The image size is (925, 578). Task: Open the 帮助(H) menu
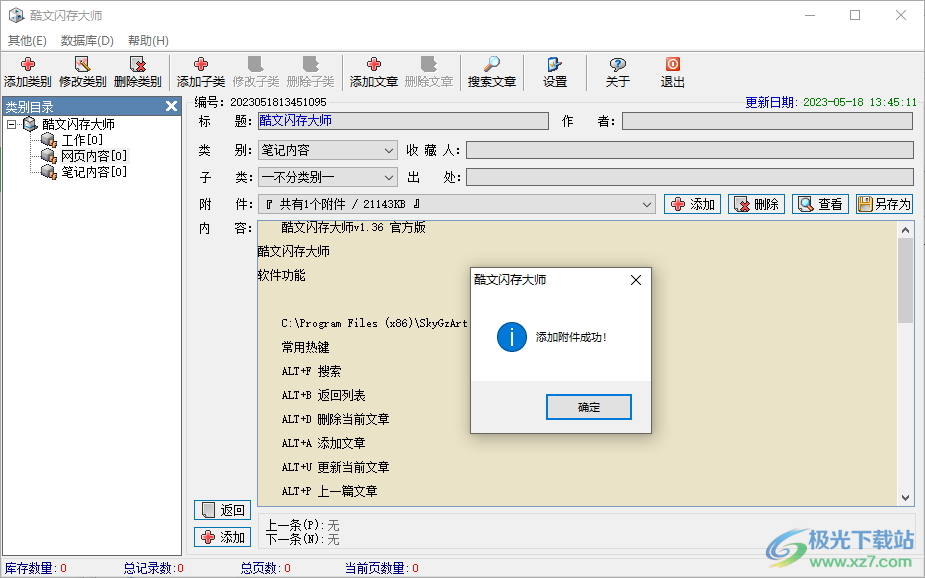(x=148, y=41)
